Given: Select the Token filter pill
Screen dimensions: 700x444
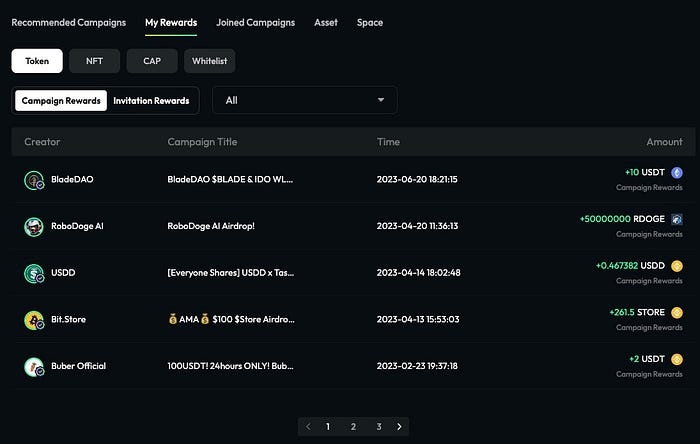Looking at the screenshot, I should pyautogui.click(x=37, y=61).
